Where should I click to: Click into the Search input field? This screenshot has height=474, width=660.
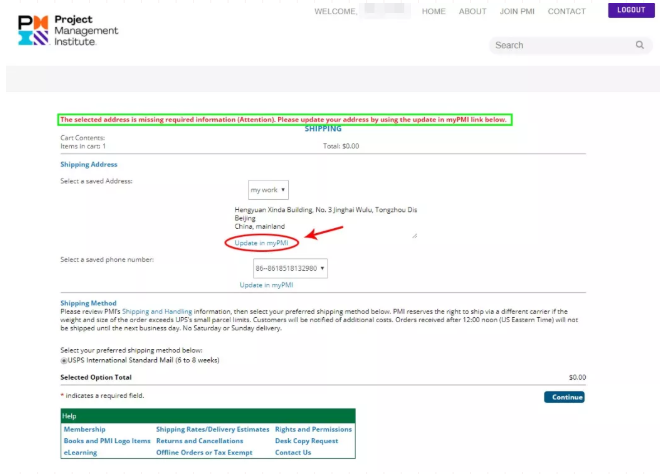(x=560, y=45)
